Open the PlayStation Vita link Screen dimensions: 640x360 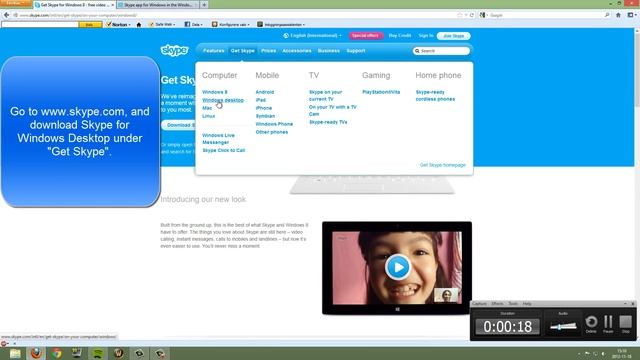381,92
